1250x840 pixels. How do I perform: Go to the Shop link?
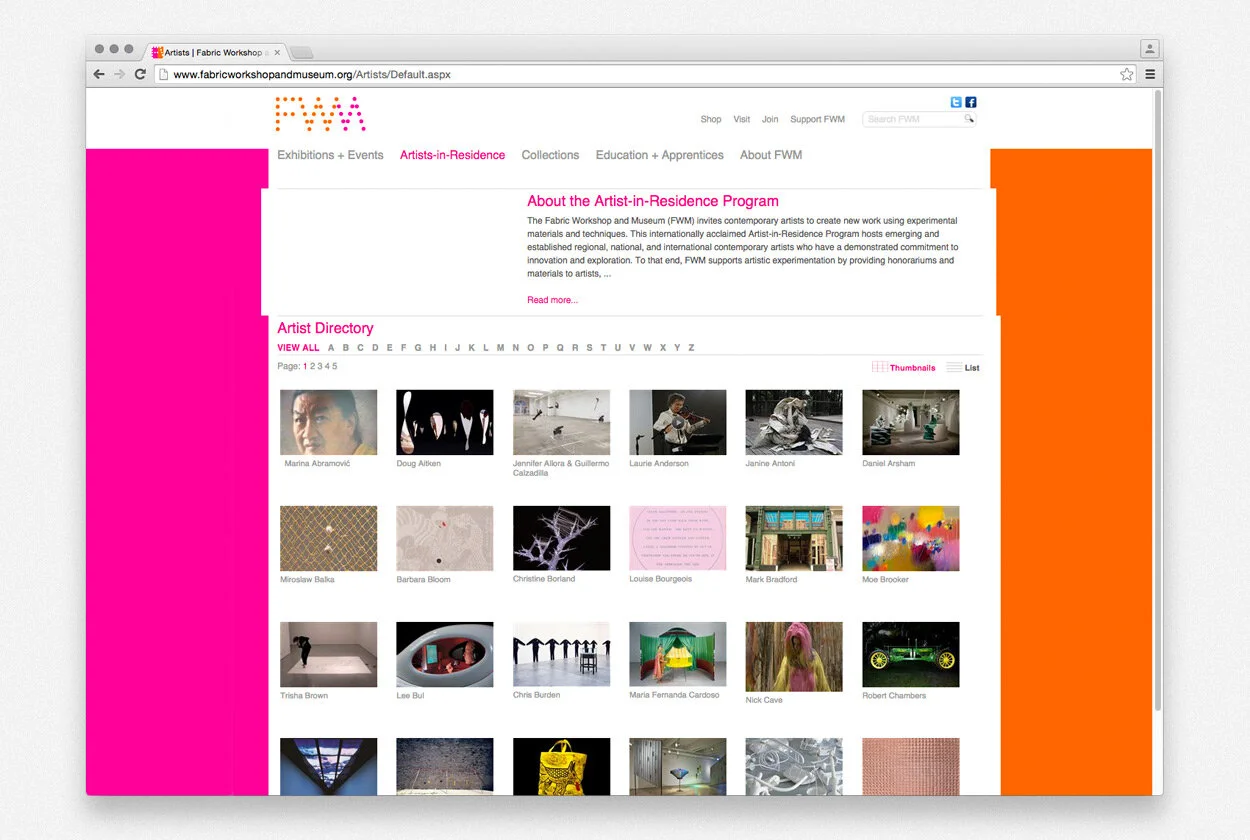tap(711, 119)
